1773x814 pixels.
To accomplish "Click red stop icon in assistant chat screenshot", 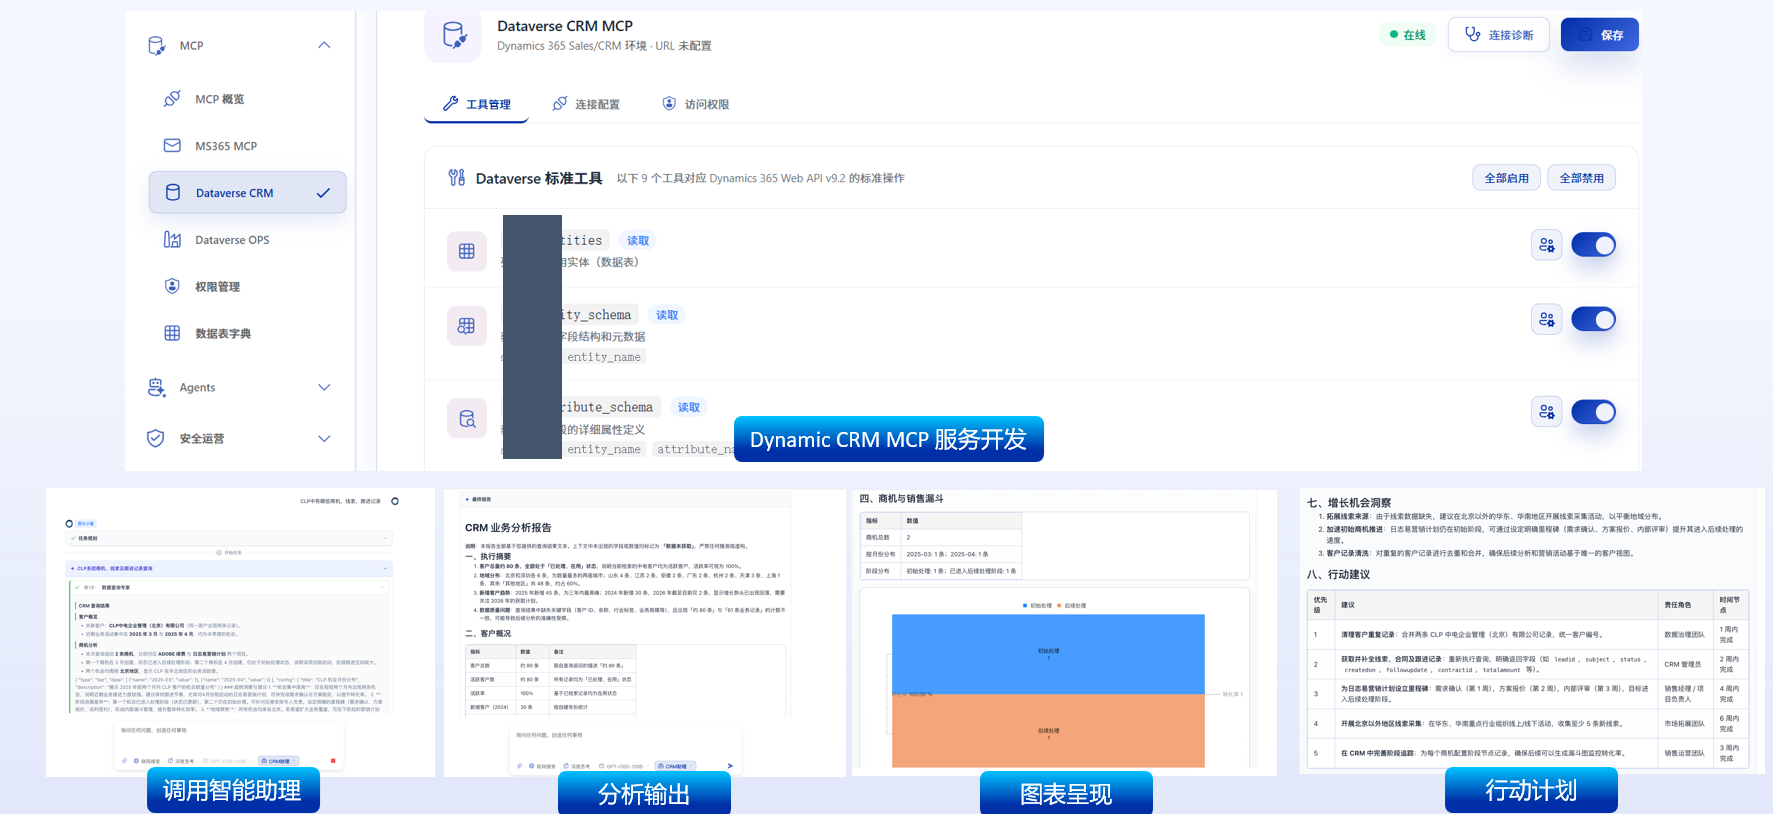I will (x=333, y=761).
